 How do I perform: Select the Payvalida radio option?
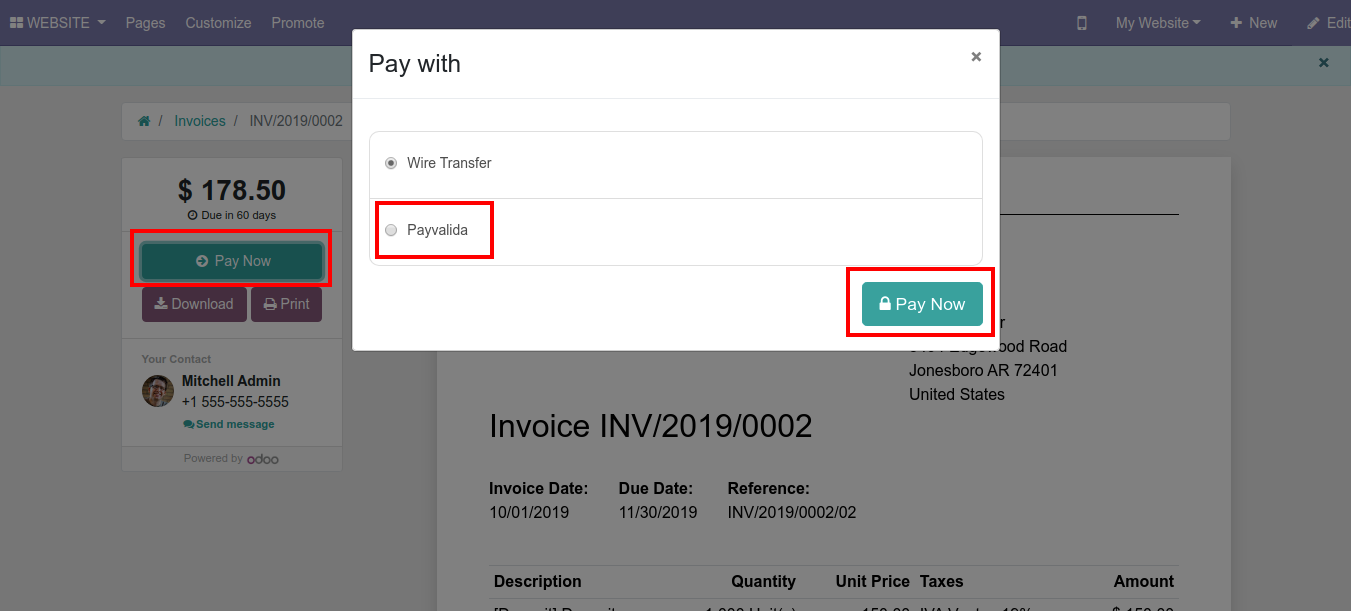click(391, 230)
